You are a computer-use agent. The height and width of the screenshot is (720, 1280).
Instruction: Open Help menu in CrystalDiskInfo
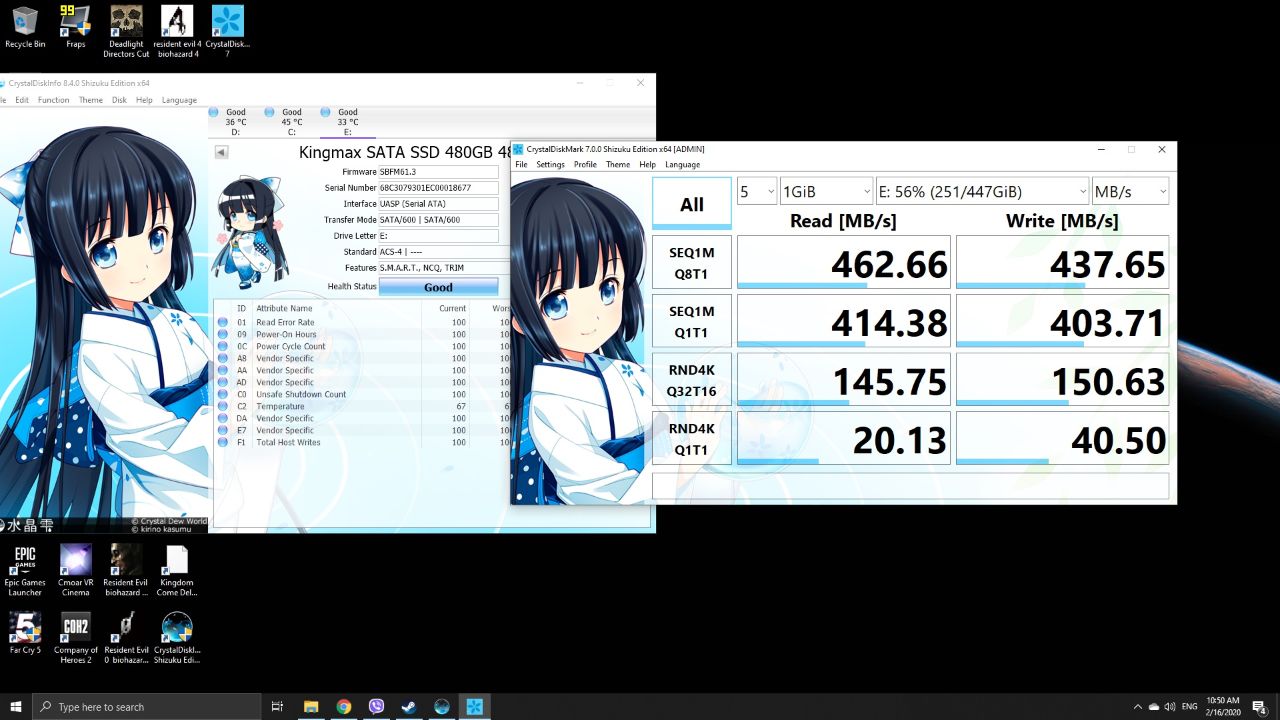pyautogui.click(x=144, y=100)
